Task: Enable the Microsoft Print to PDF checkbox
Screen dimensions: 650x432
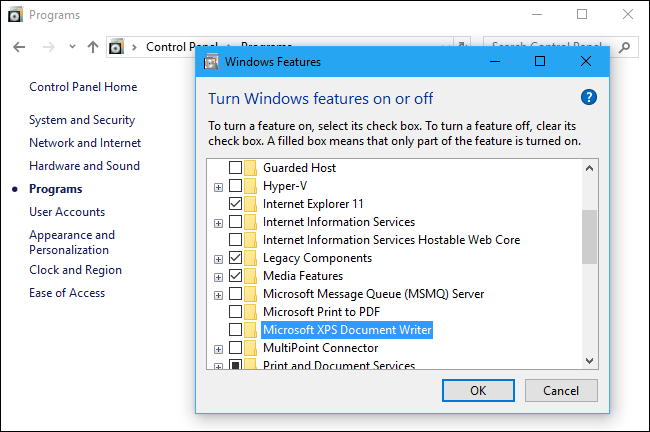Action: pyautogui.click(x=235, y=312)
